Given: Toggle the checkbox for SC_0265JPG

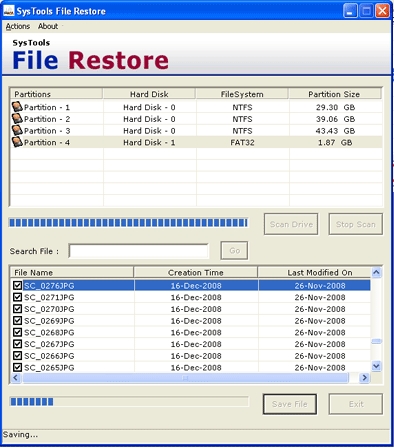Looking at the screenshot, I should pos(17,367).
